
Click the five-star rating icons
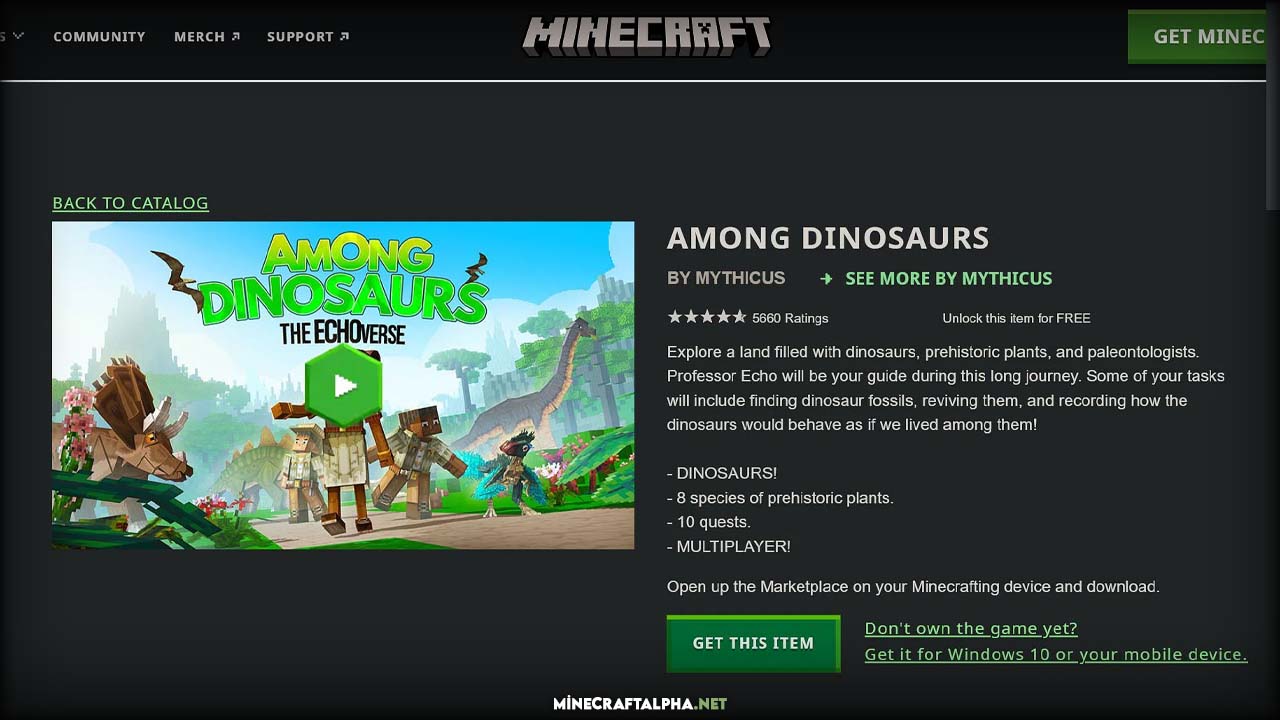707,317
